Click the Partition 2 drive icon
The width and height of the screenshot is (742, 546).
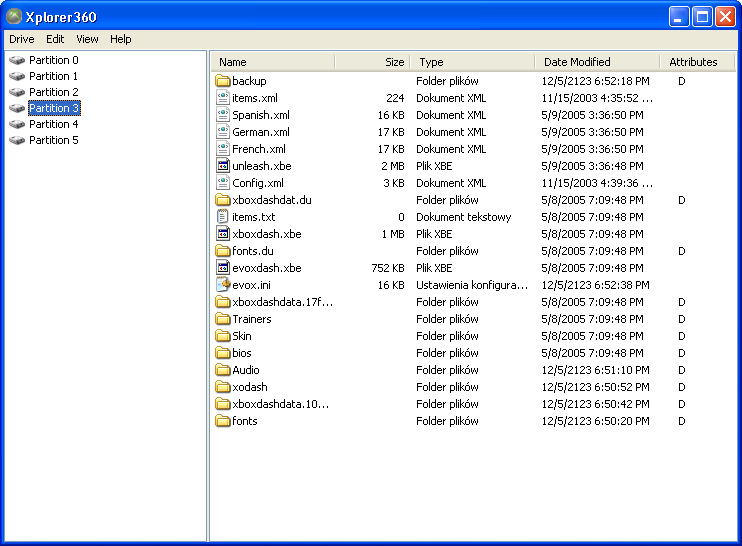[17, 92]
